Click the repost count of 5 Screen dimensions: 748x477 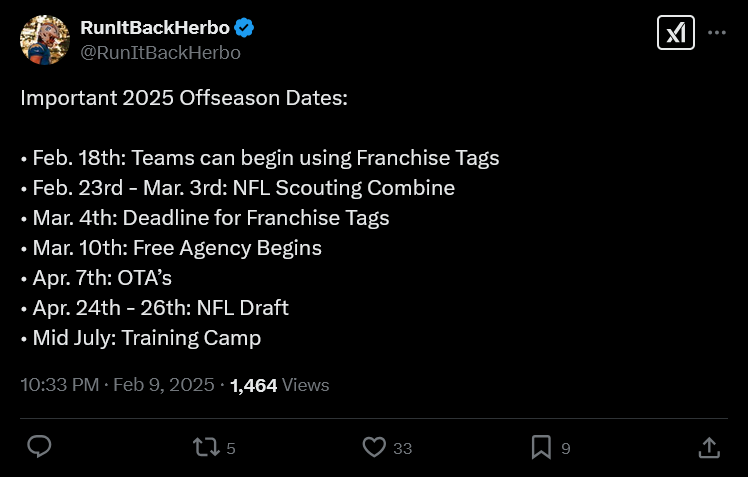point(231,448)
